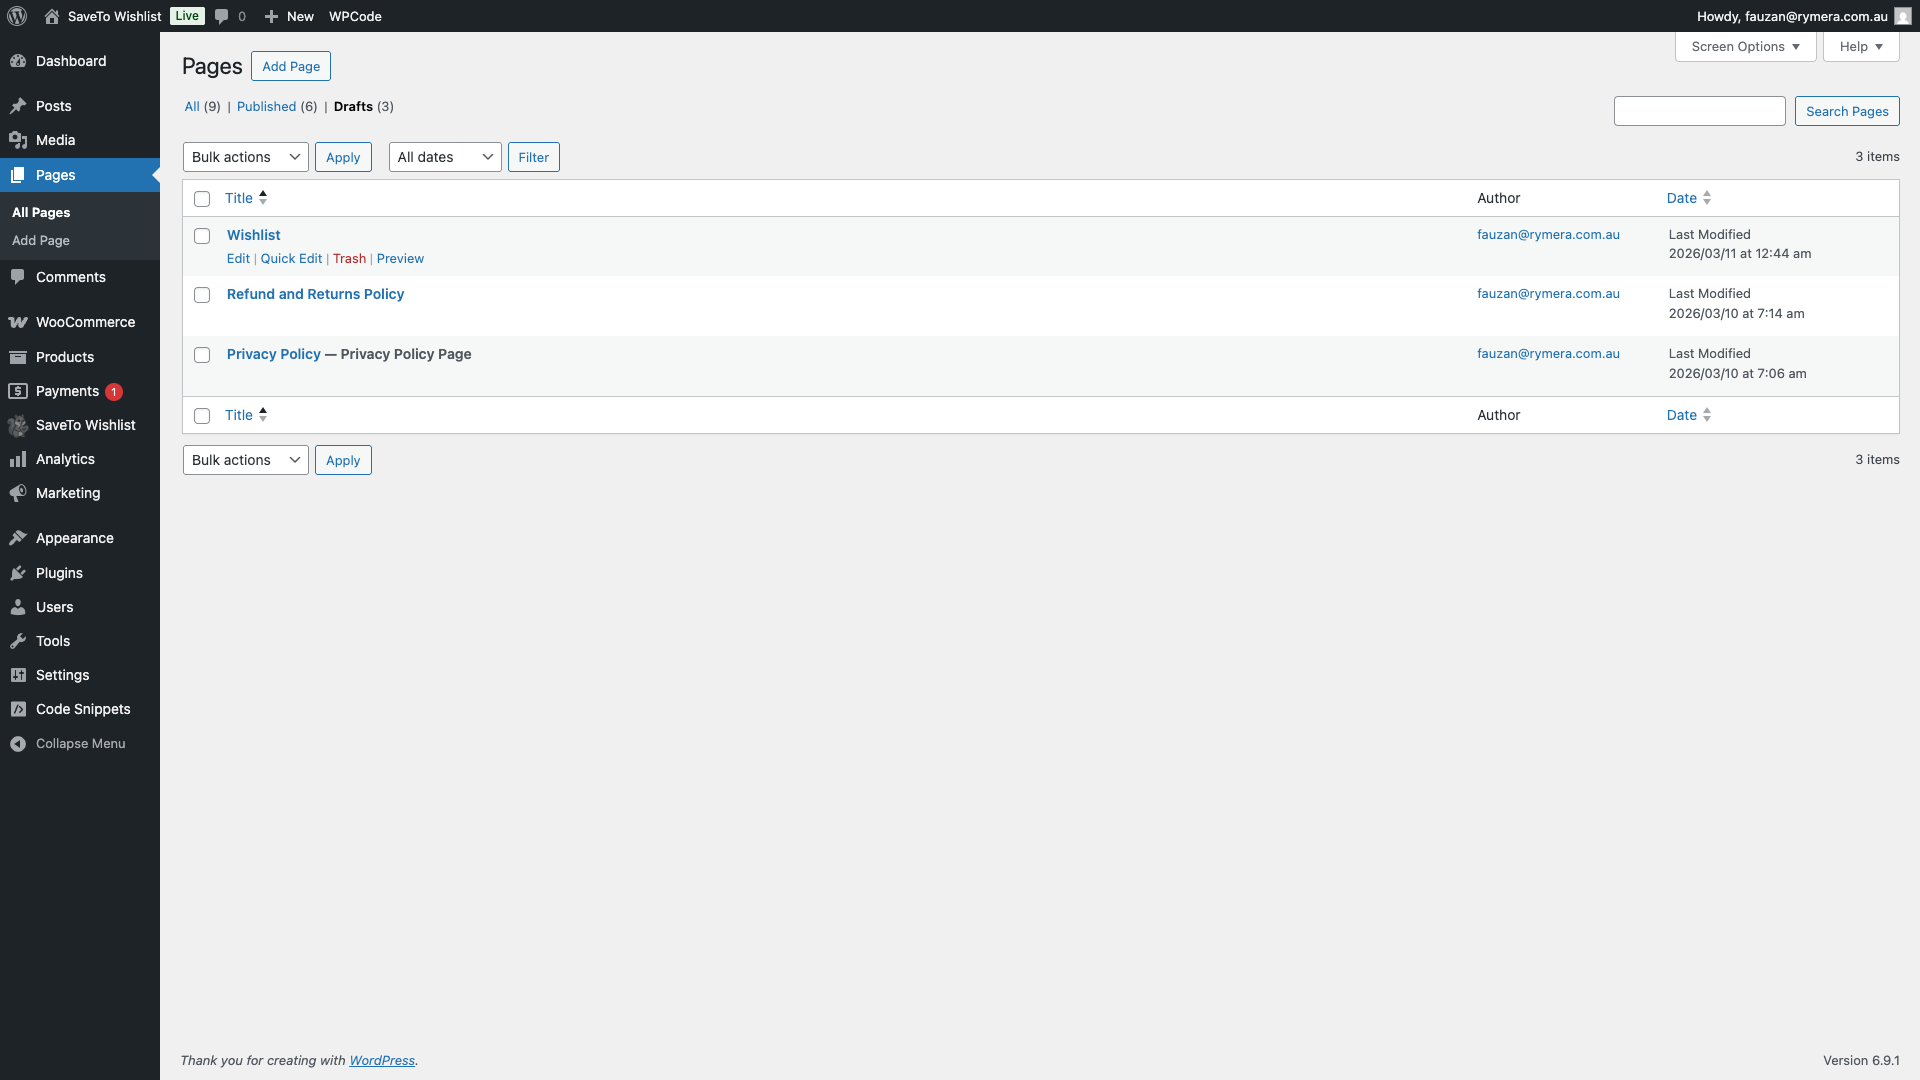
Task: Check the Wishlist row checkbox
Action: [x=202, y=235]
